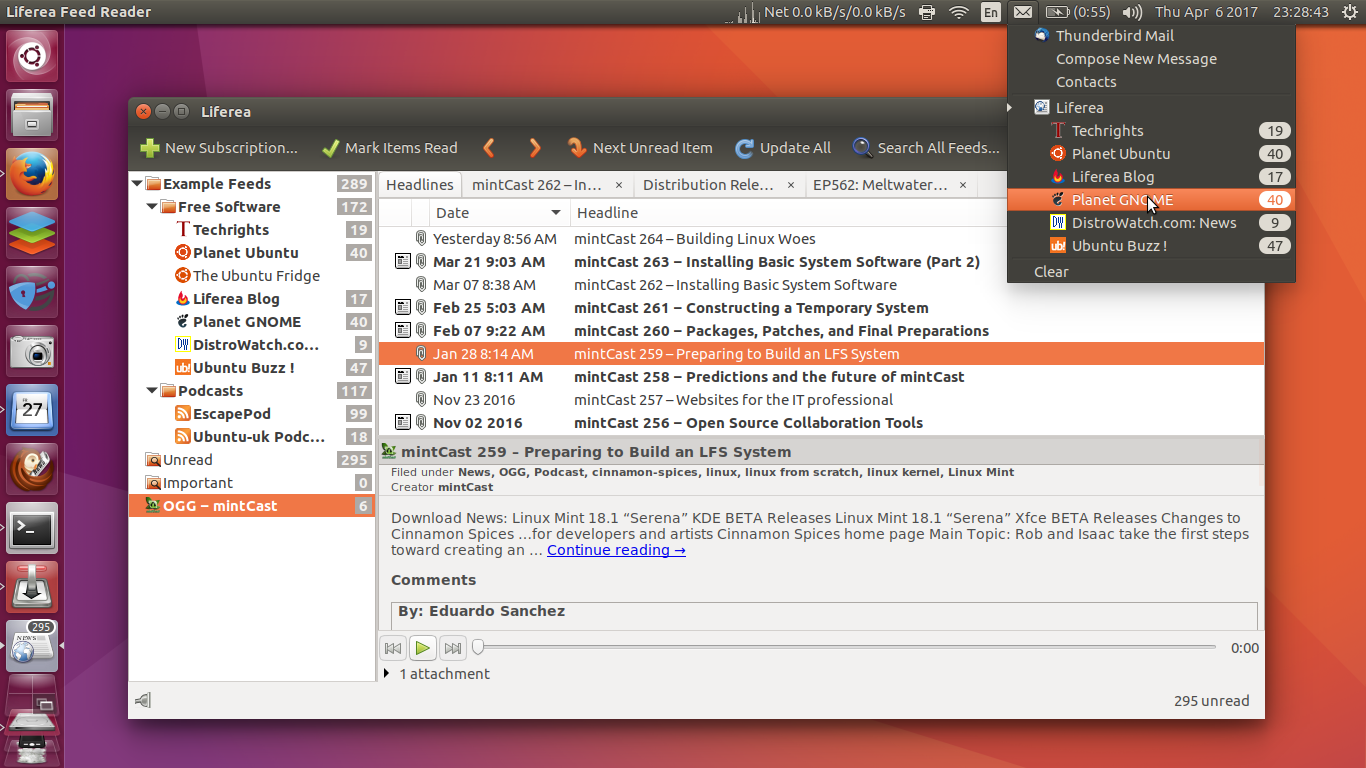Image resolution: width=1366 pixels, height=768 pixels.
Task: Open the Terminal from the launcher
Action: click(32, 528)
